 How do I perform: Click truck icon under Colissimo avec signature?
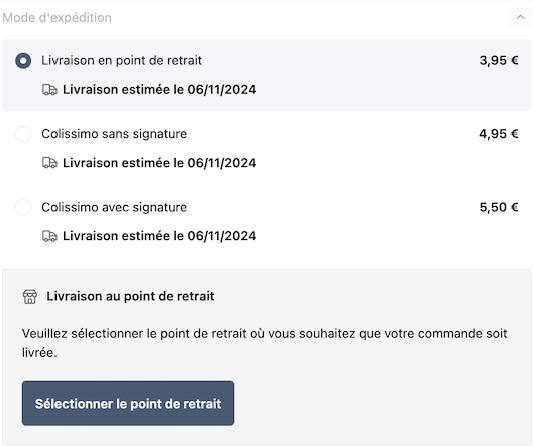pos(50,236)
